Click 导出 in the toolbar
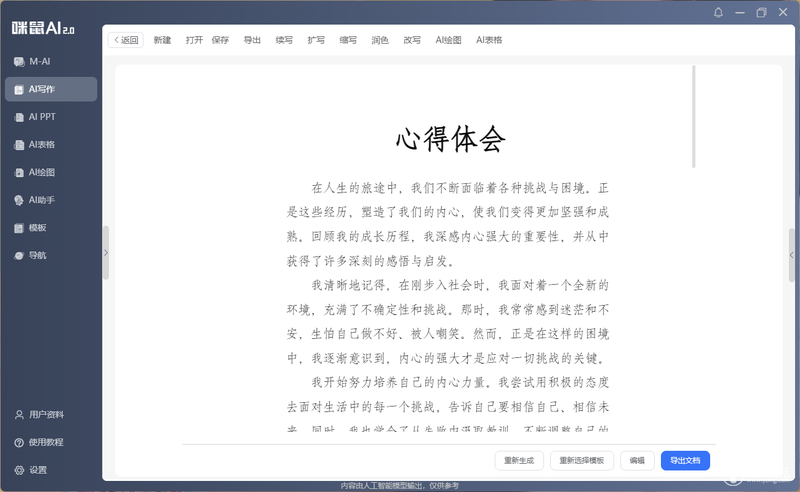This screenshot has height=492, width=800. point(252,40)
